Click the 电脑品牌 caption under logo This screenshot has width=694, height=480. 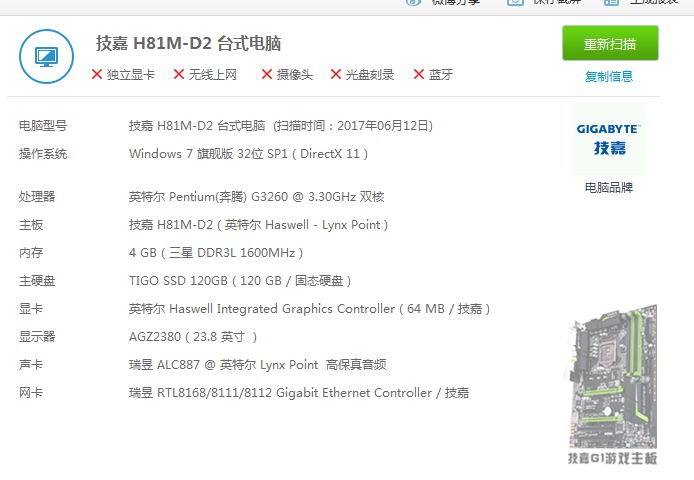pyautogui.click(x=609, y=187)
